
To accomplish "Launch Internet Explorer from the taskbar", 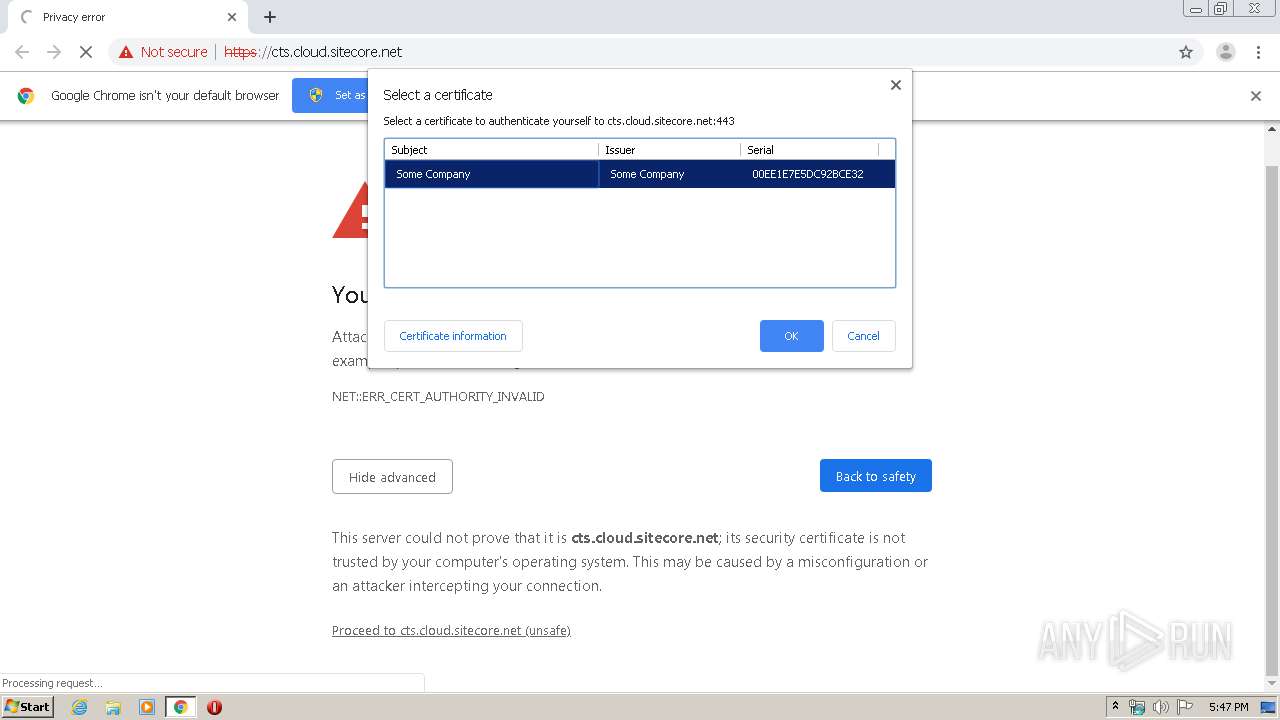I will (79, 707).
